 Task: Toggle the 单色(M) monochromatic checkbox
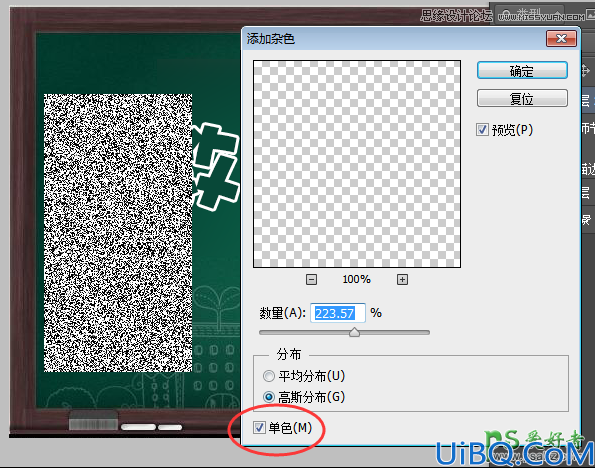click(x=260, y=428)
